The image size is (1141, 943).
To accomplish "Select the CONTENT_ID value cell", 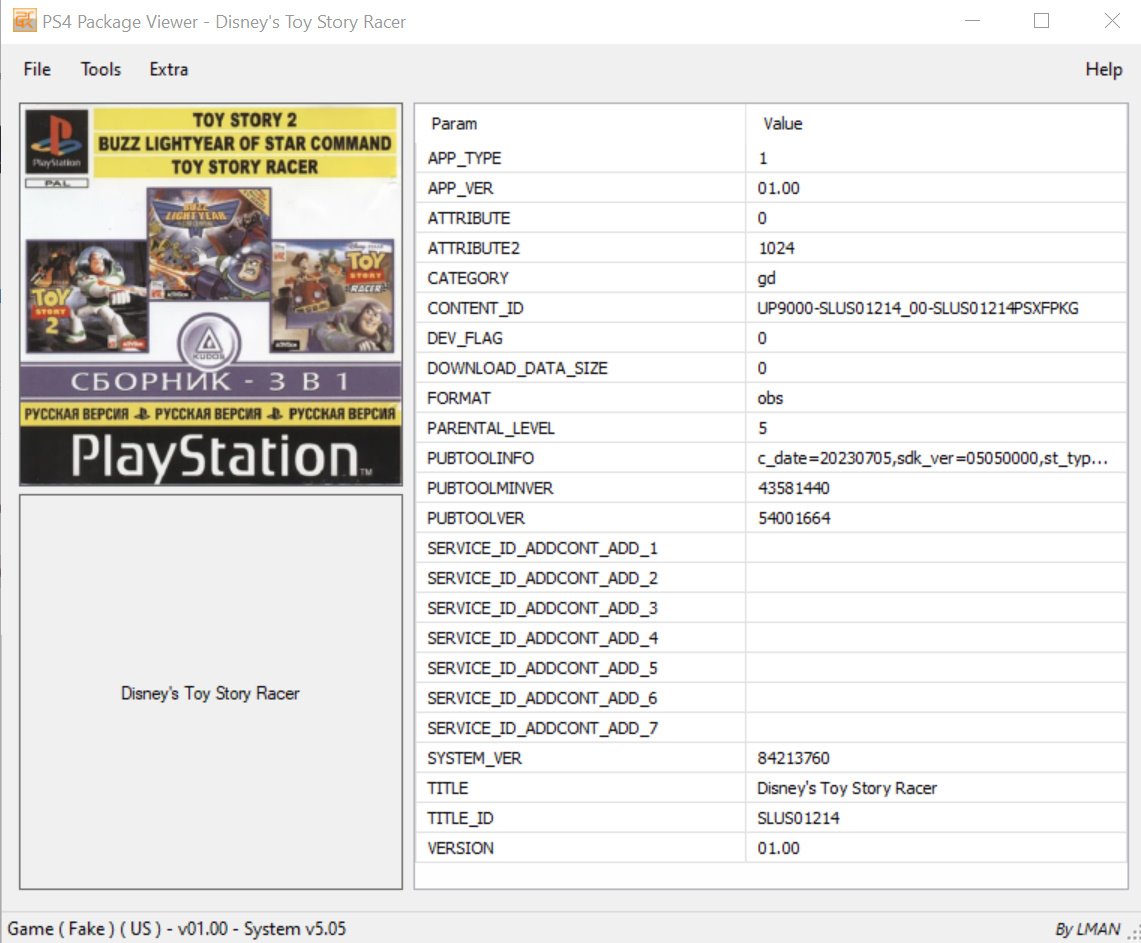I will point(917,308).
